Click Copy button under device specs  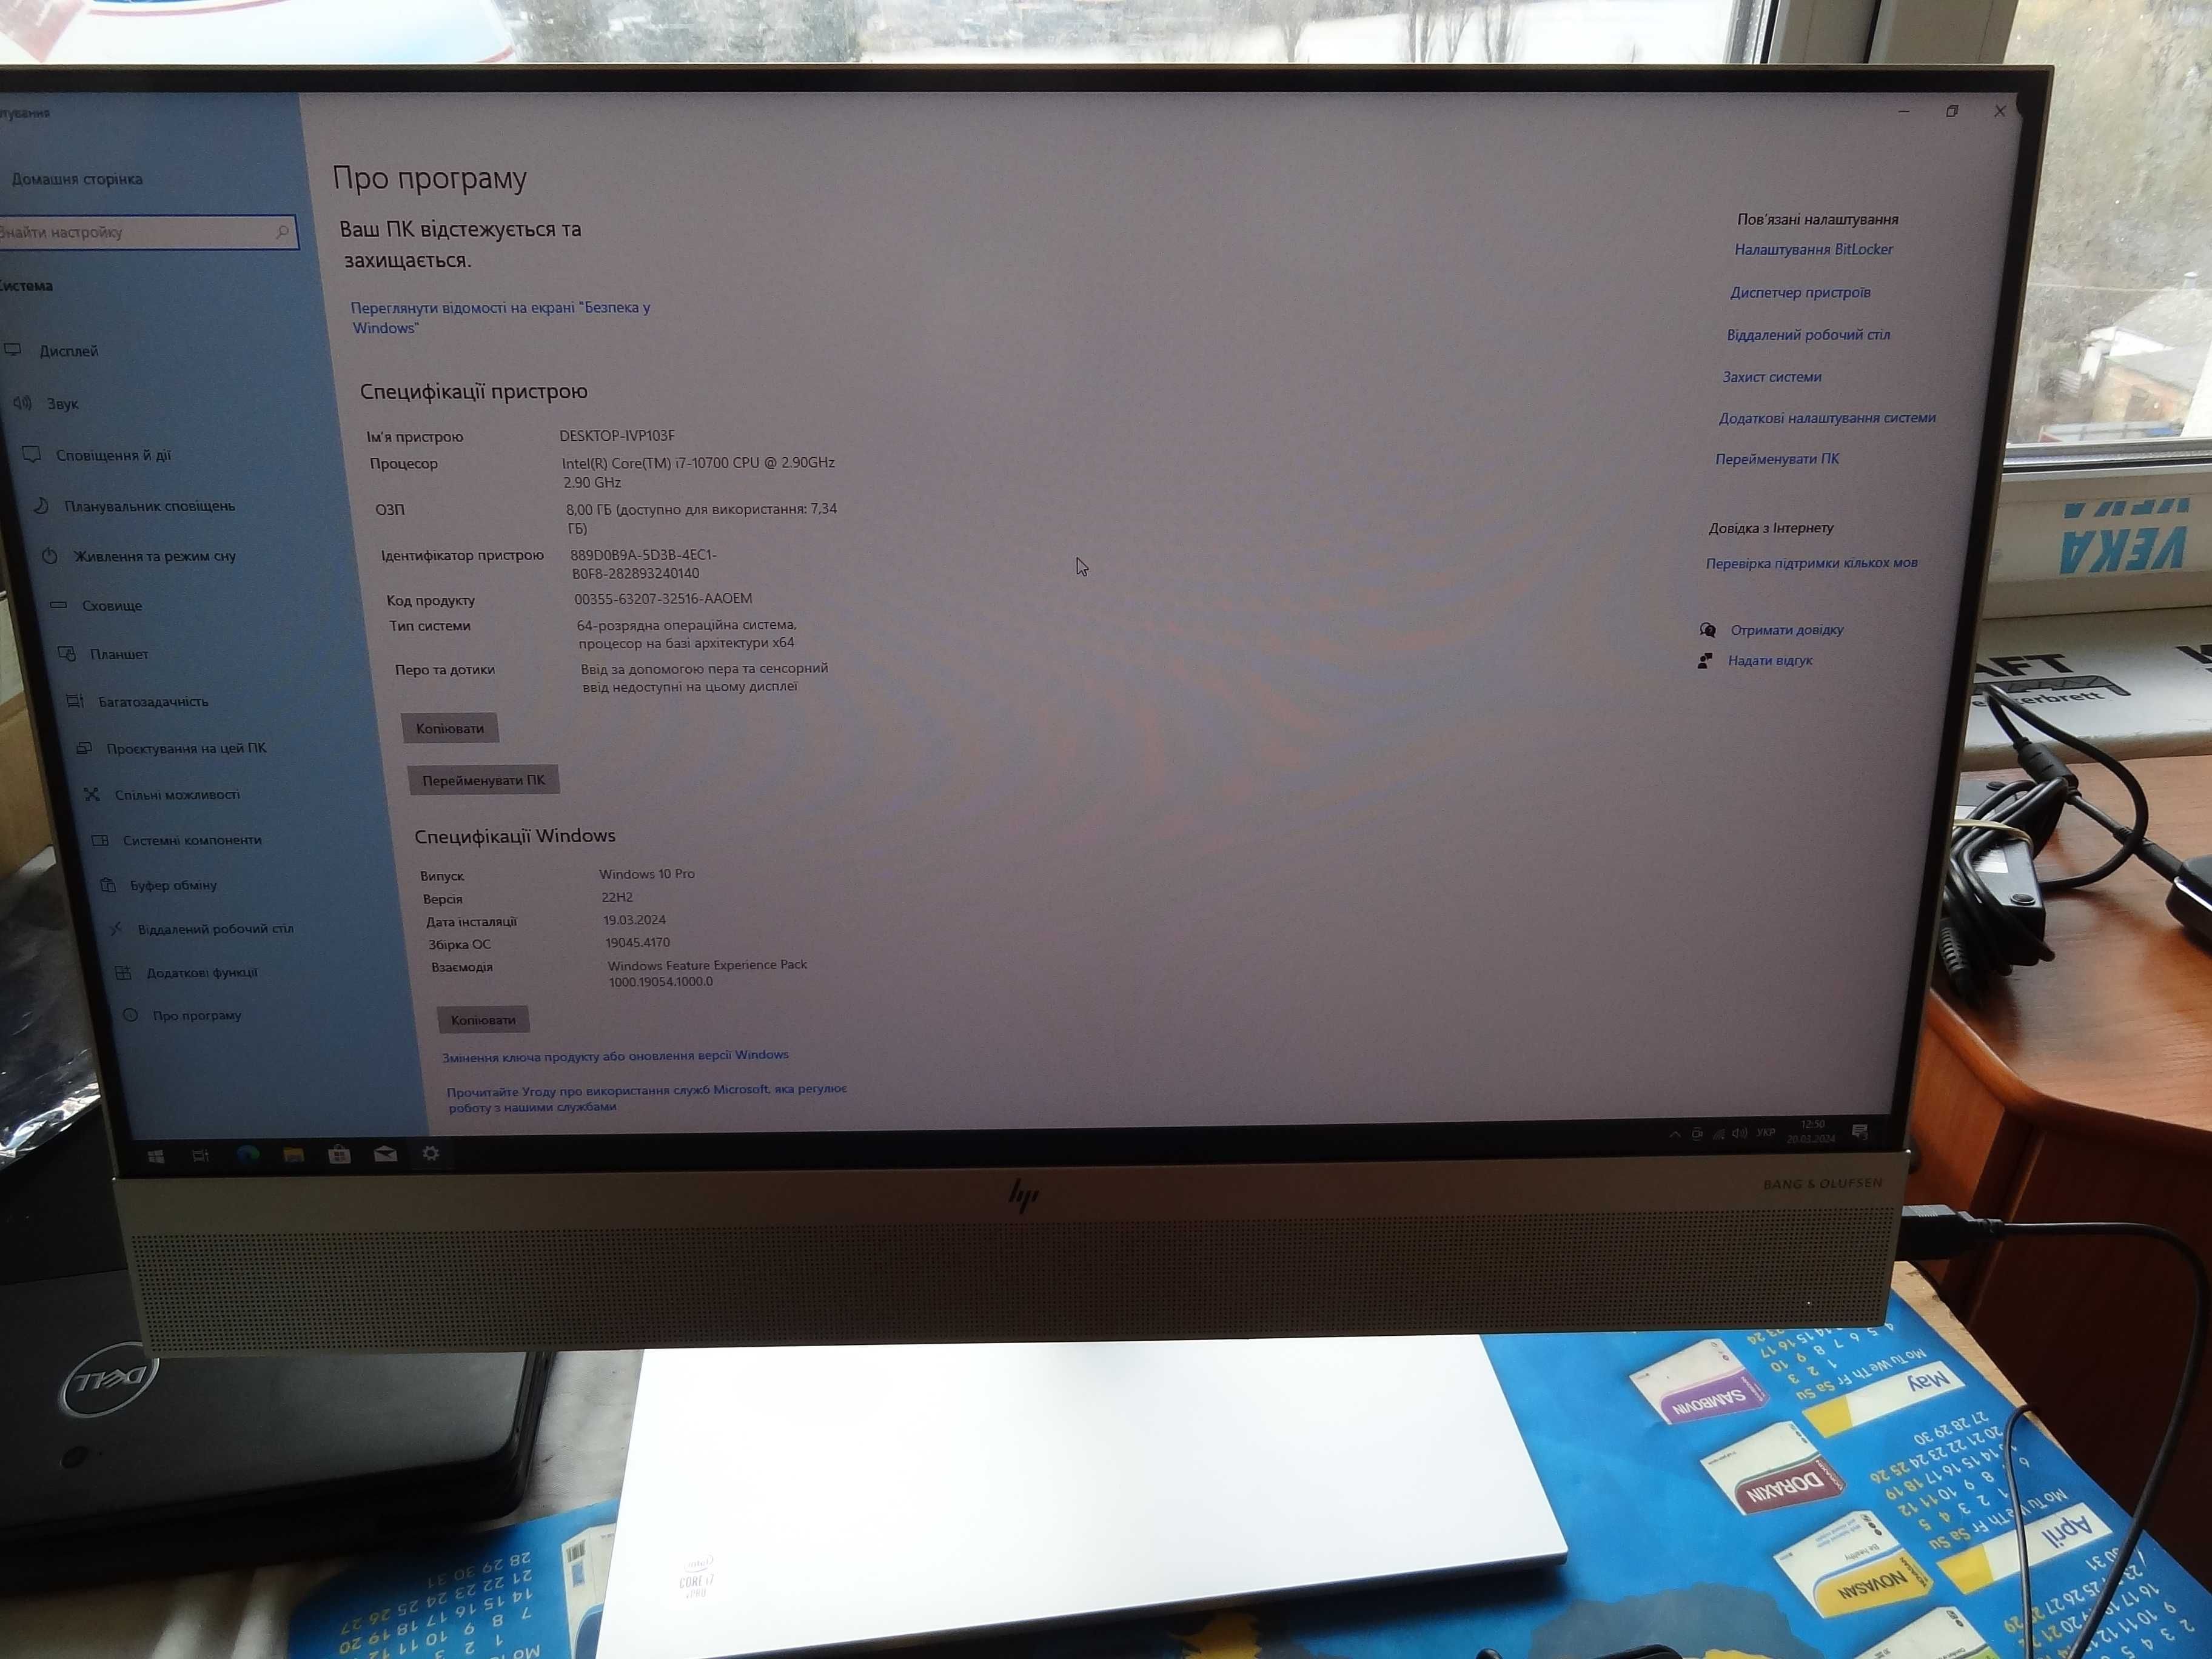(x=449, y=726)
